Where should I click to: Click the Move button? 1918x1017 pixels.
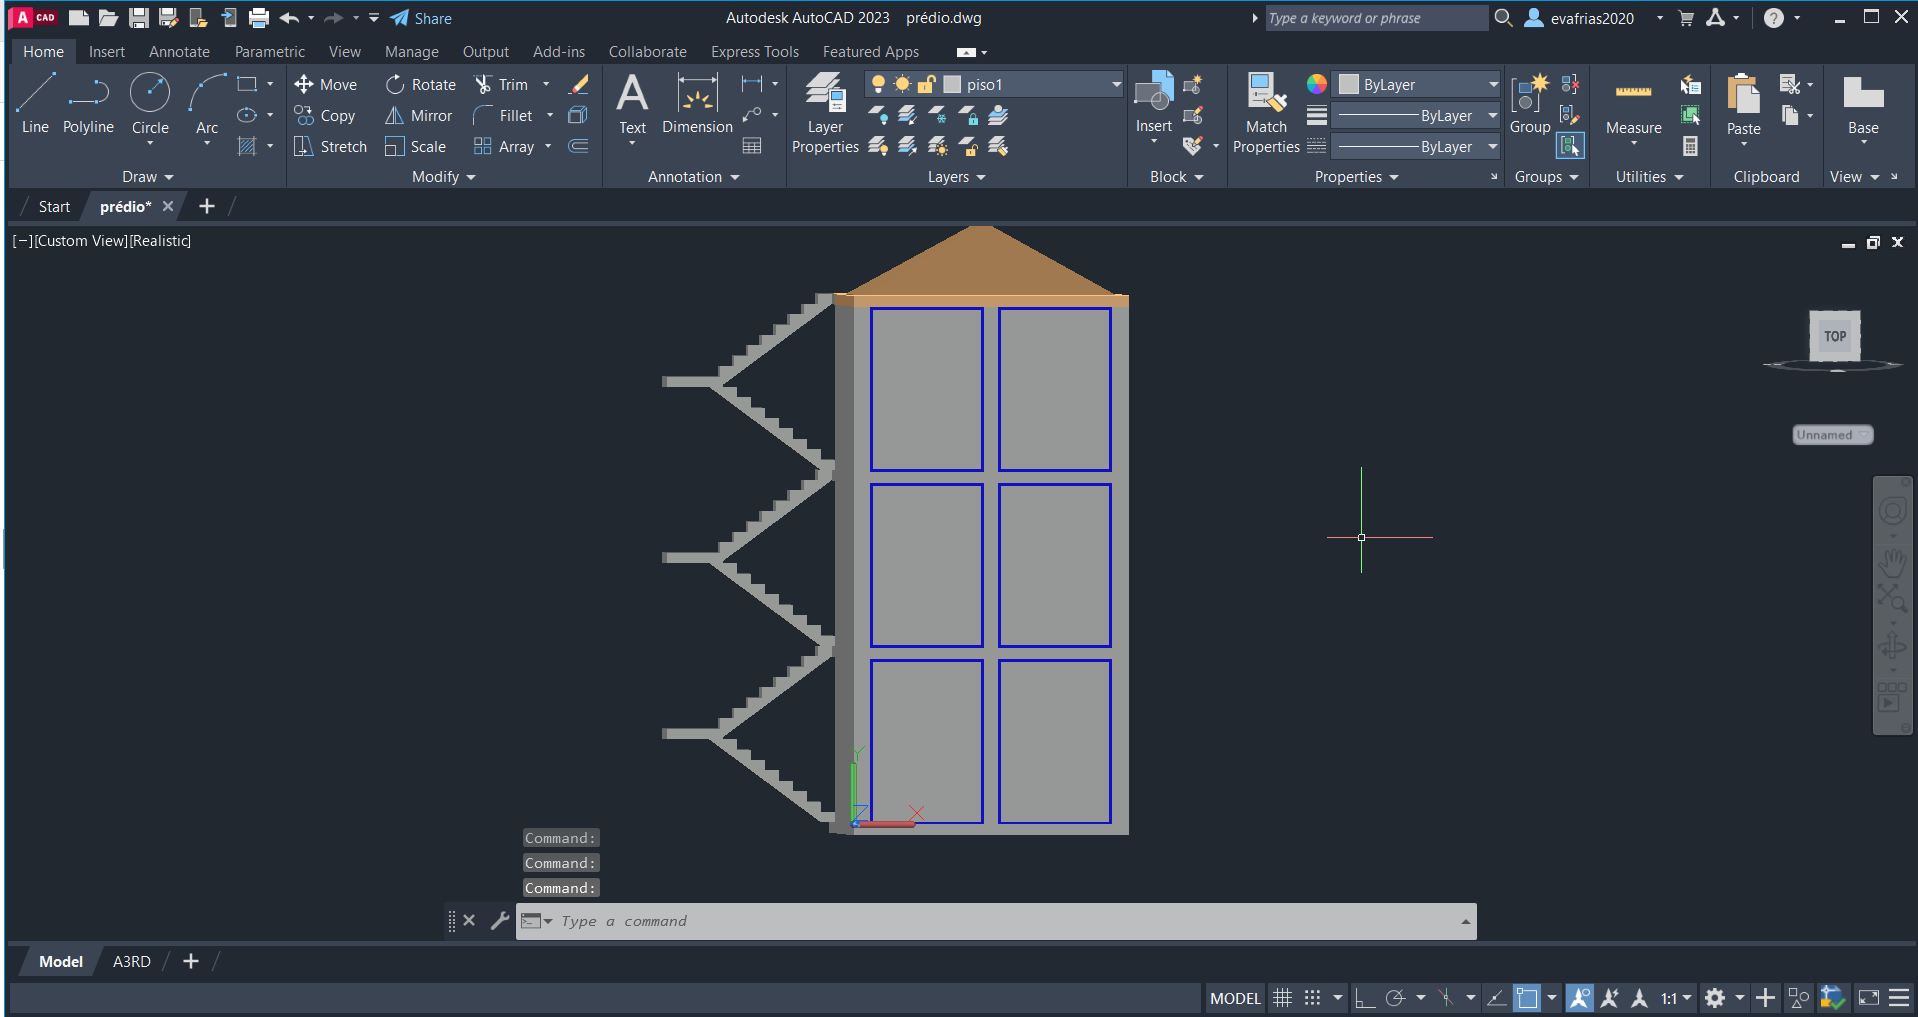click(326, 85)
